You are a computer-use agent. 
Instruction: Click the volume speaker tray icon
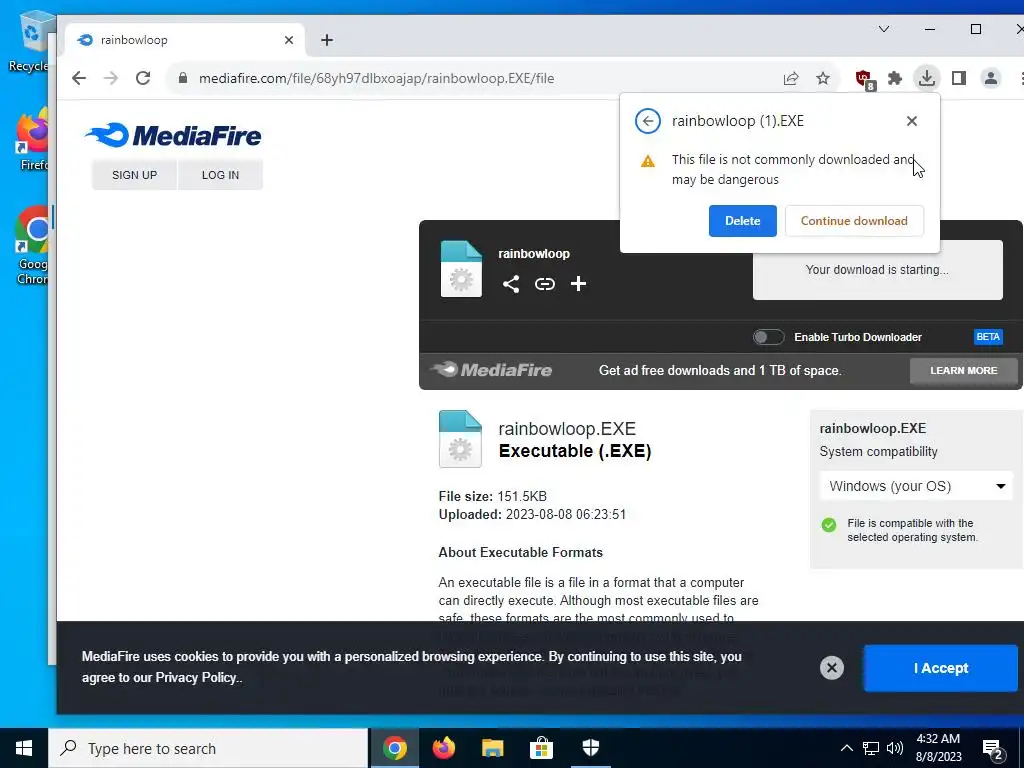895,748
